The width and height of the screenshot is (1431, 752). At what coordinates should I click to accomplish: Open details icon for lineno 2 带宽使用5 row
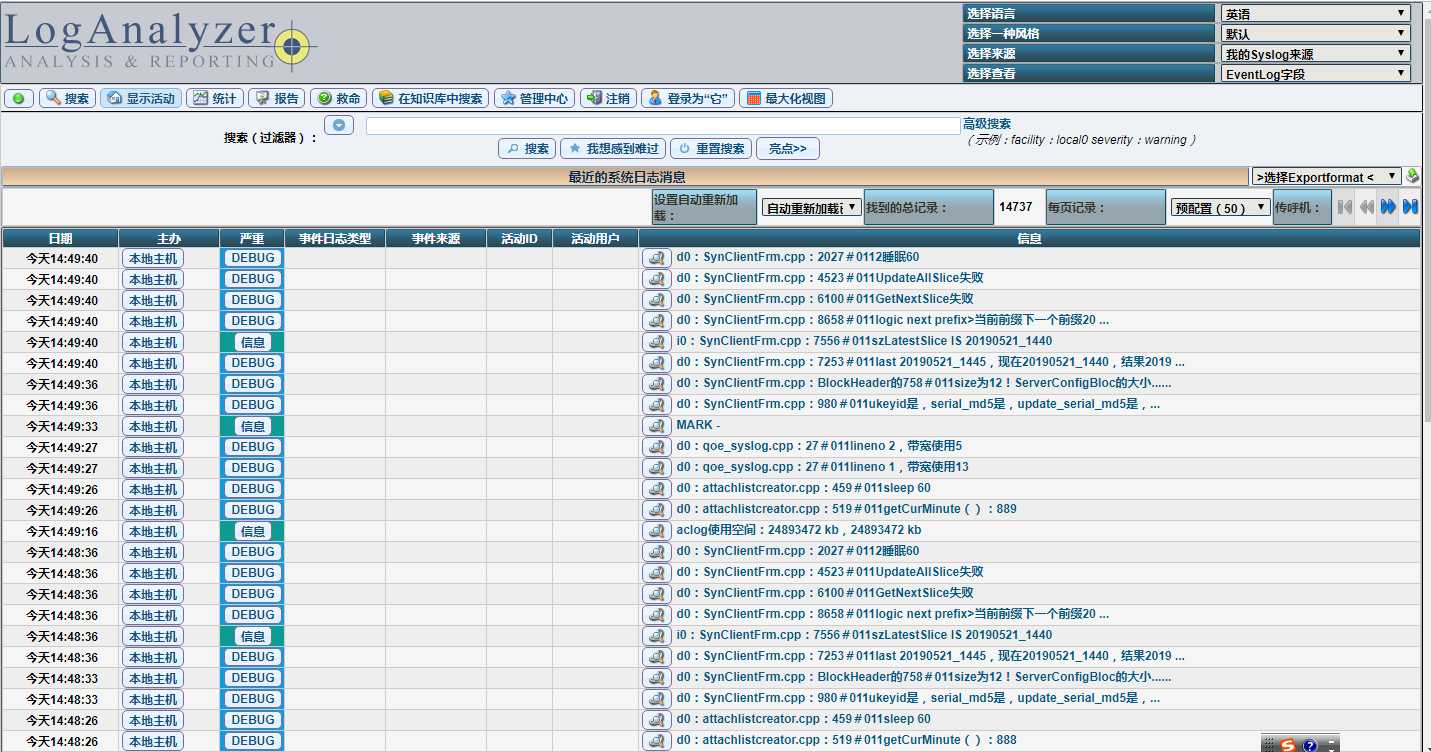pyautogui.click(x=656, y=447)
